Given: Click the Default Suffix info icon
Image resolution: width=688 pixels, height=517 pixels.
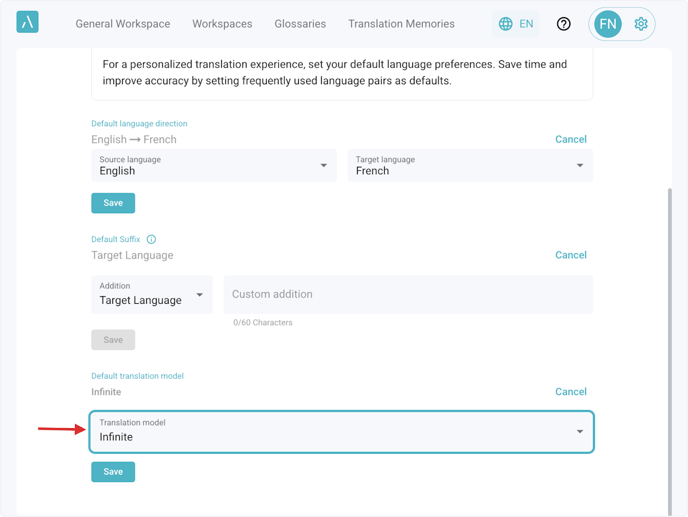Looking at the screenshot, I should point(152,240).
